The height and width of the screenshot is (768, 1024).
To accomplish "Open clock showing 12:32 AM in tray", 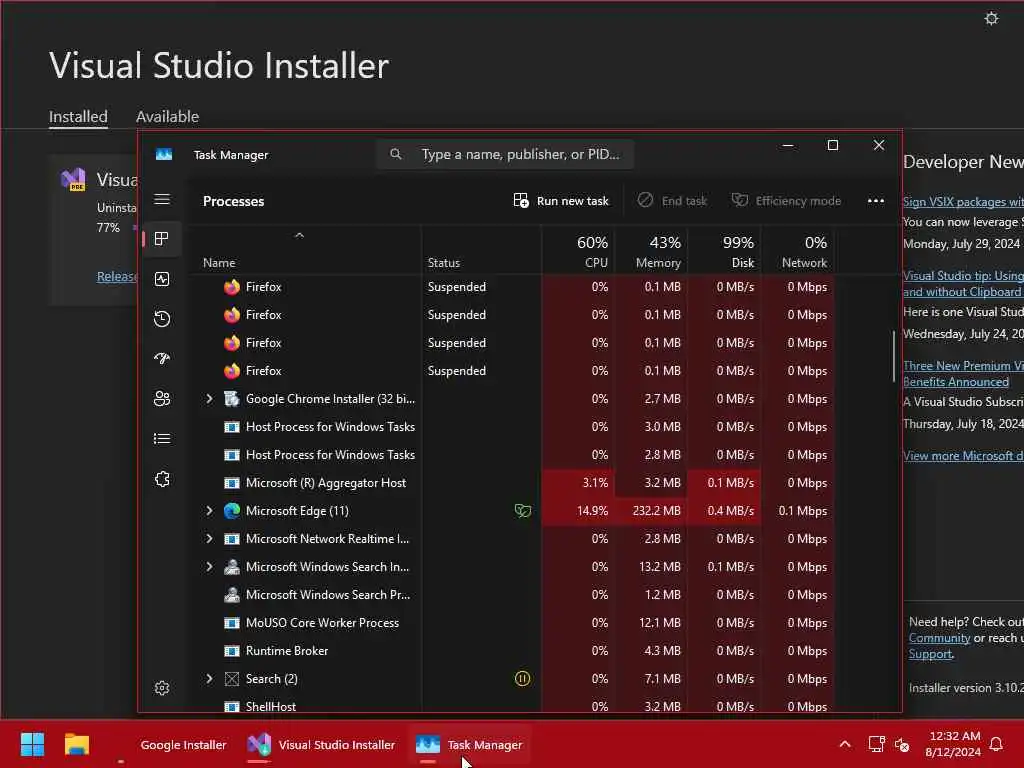I will pyautogui.click(x=953, y=744).
